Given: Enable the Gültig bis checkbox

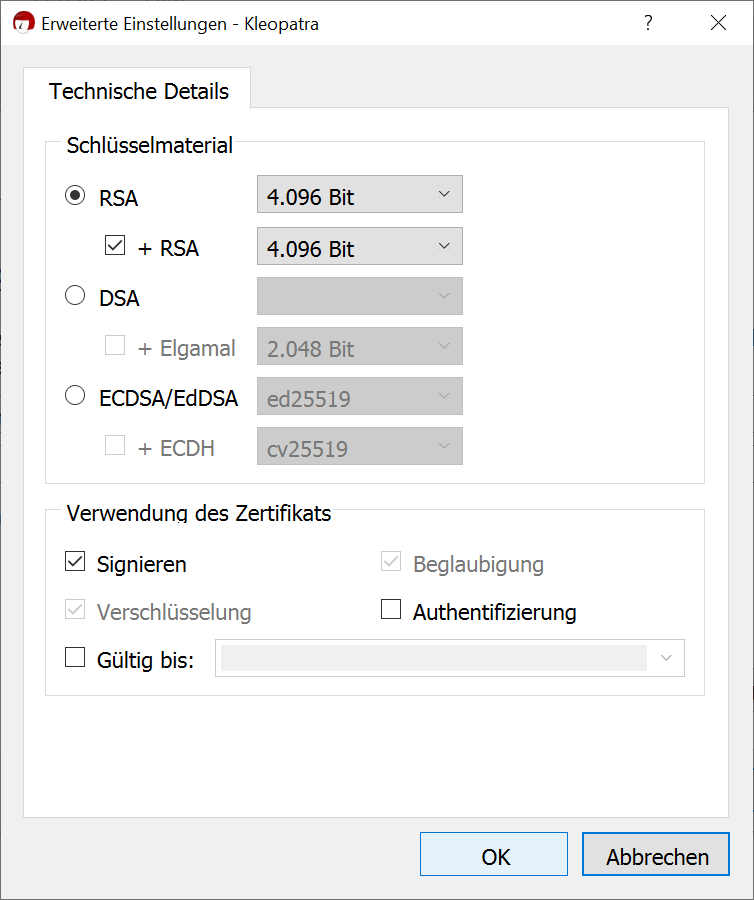Looking at the screenshot, I should coord(75,658).
